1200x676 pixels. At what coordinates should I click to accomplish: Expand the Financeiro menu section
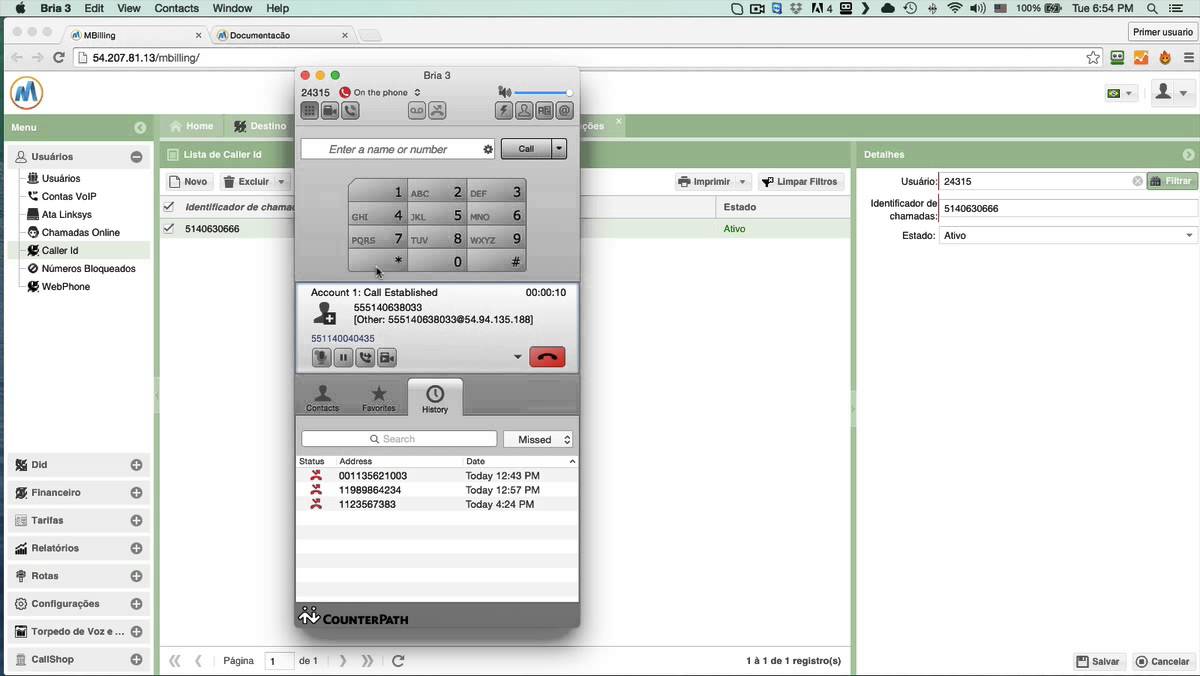[136, 493]
